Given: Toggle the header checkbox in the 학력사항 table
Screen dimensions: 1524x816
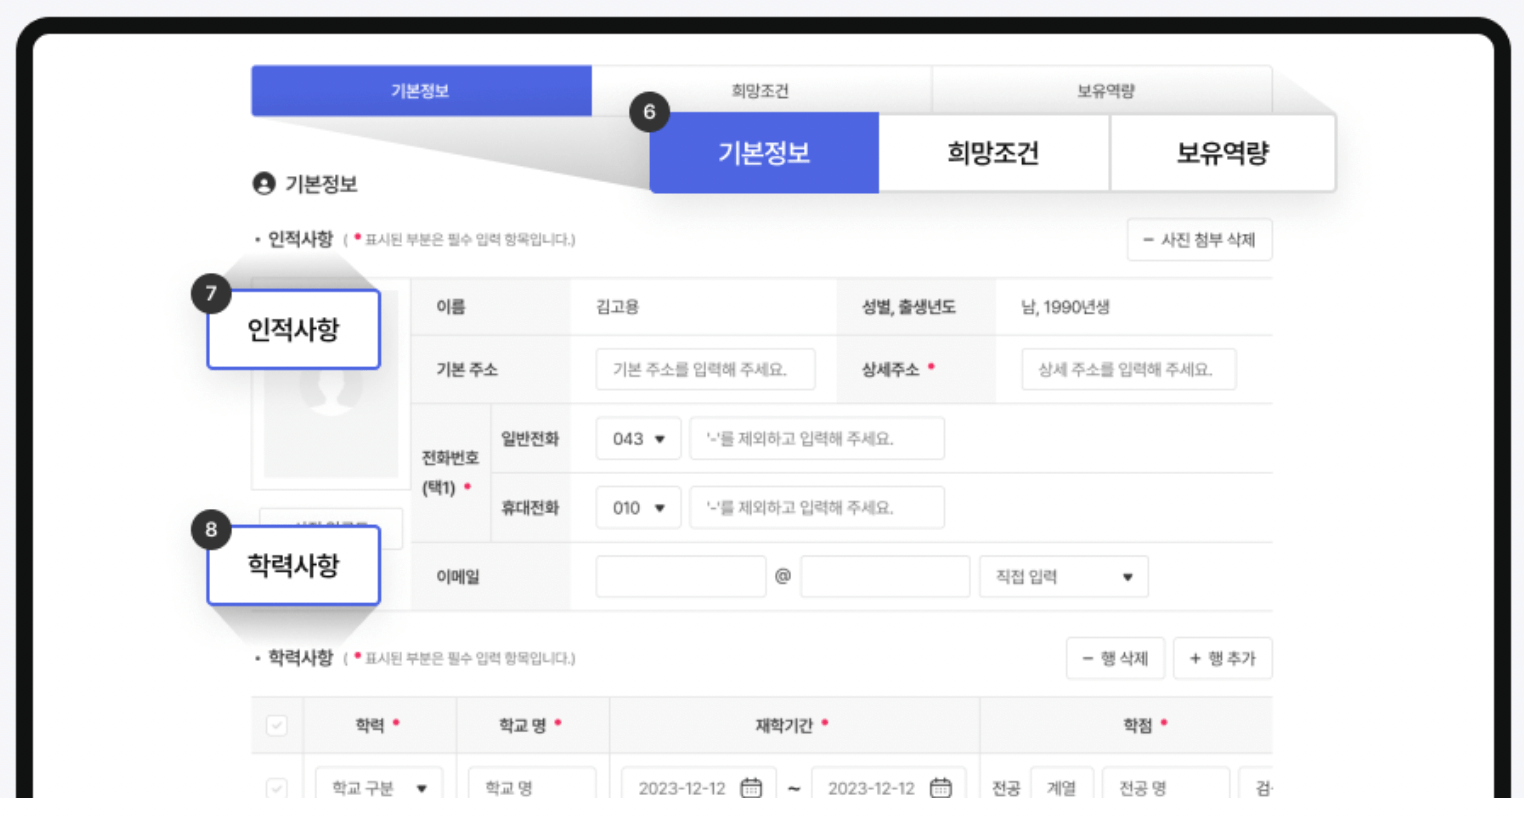Looking at the screenshot, I should [x=277, y=726].
